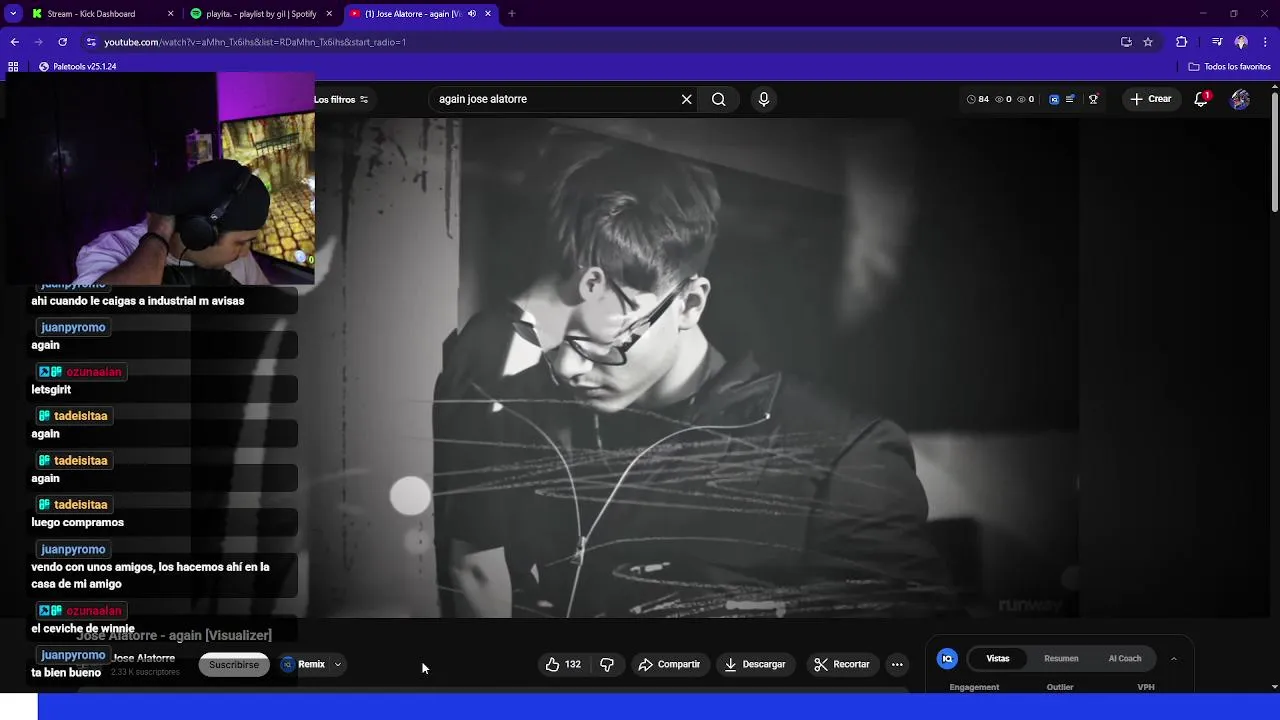Click the clock stat showing 84
Viewport: 1280px width, 720px height.
[x=978, y=99]
